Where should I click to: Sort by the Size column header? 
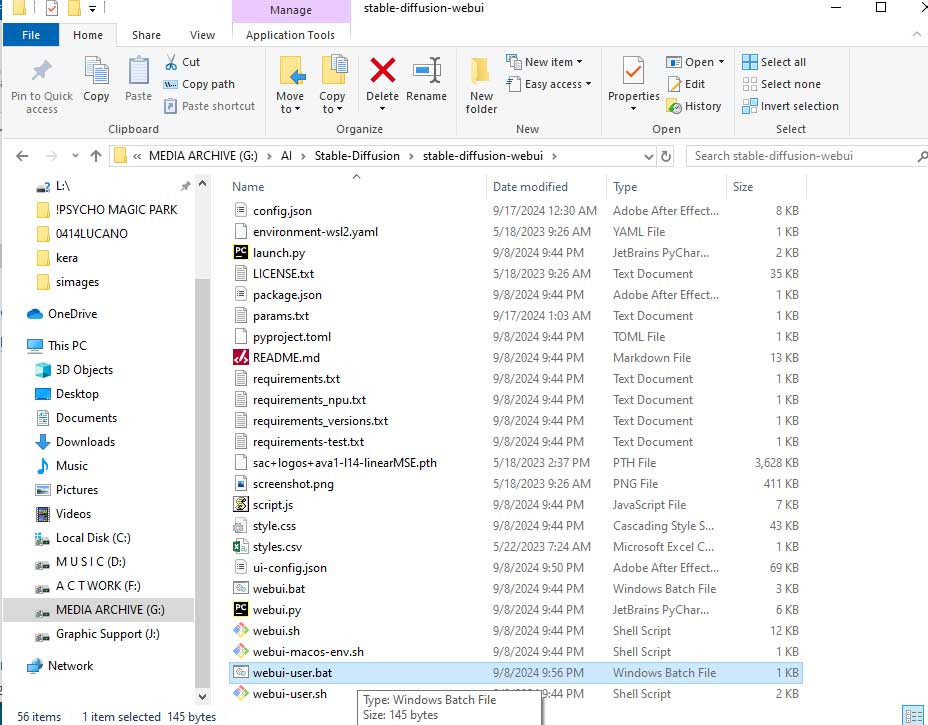pos(766,186)
